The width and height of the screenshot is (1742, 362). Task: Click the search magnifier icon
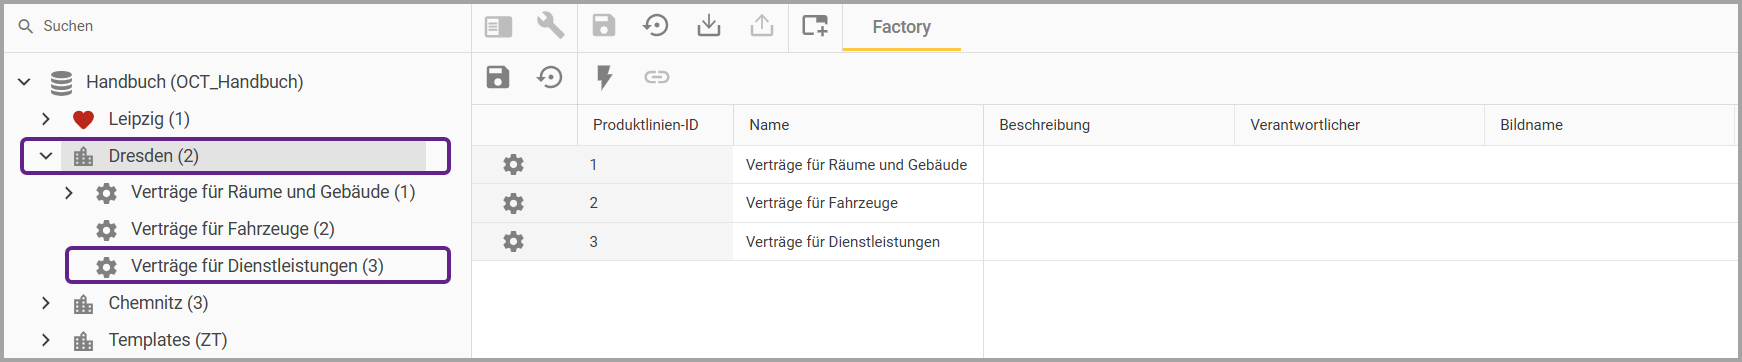(26, 26)
